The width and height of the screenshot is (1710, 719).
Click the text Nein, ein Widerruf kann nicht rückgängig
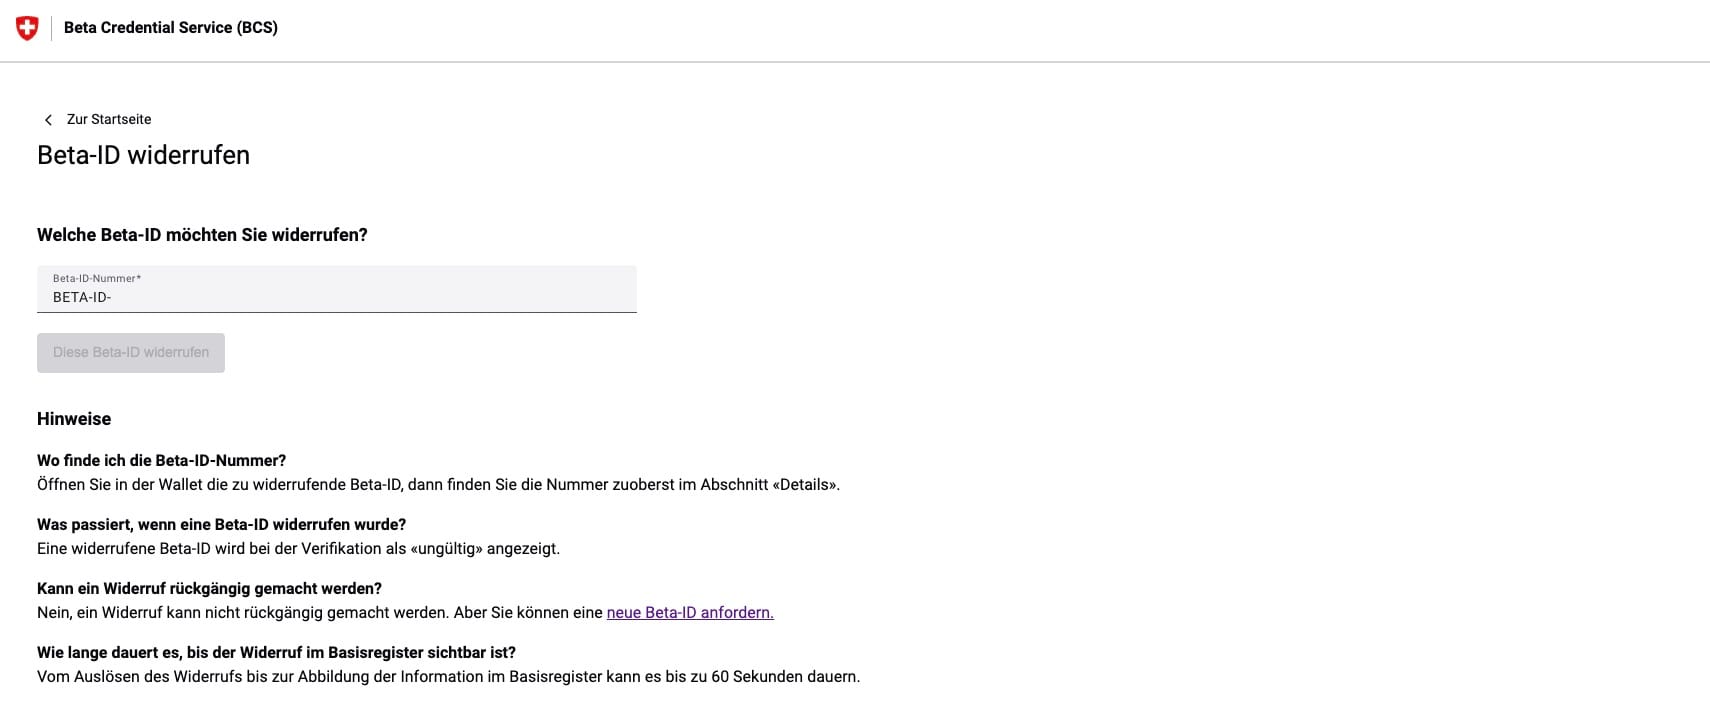(x=320, y=612)
